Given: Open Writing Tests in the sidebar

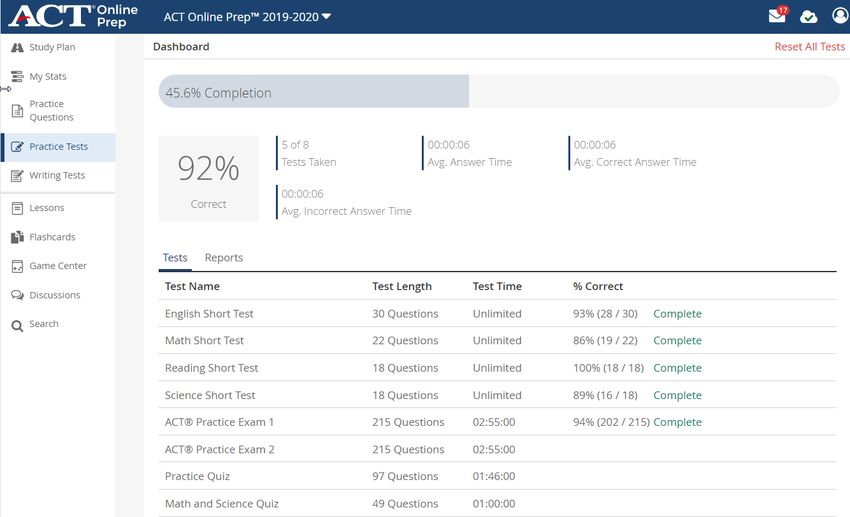Looking at the screenshot, I should point(58,176).
